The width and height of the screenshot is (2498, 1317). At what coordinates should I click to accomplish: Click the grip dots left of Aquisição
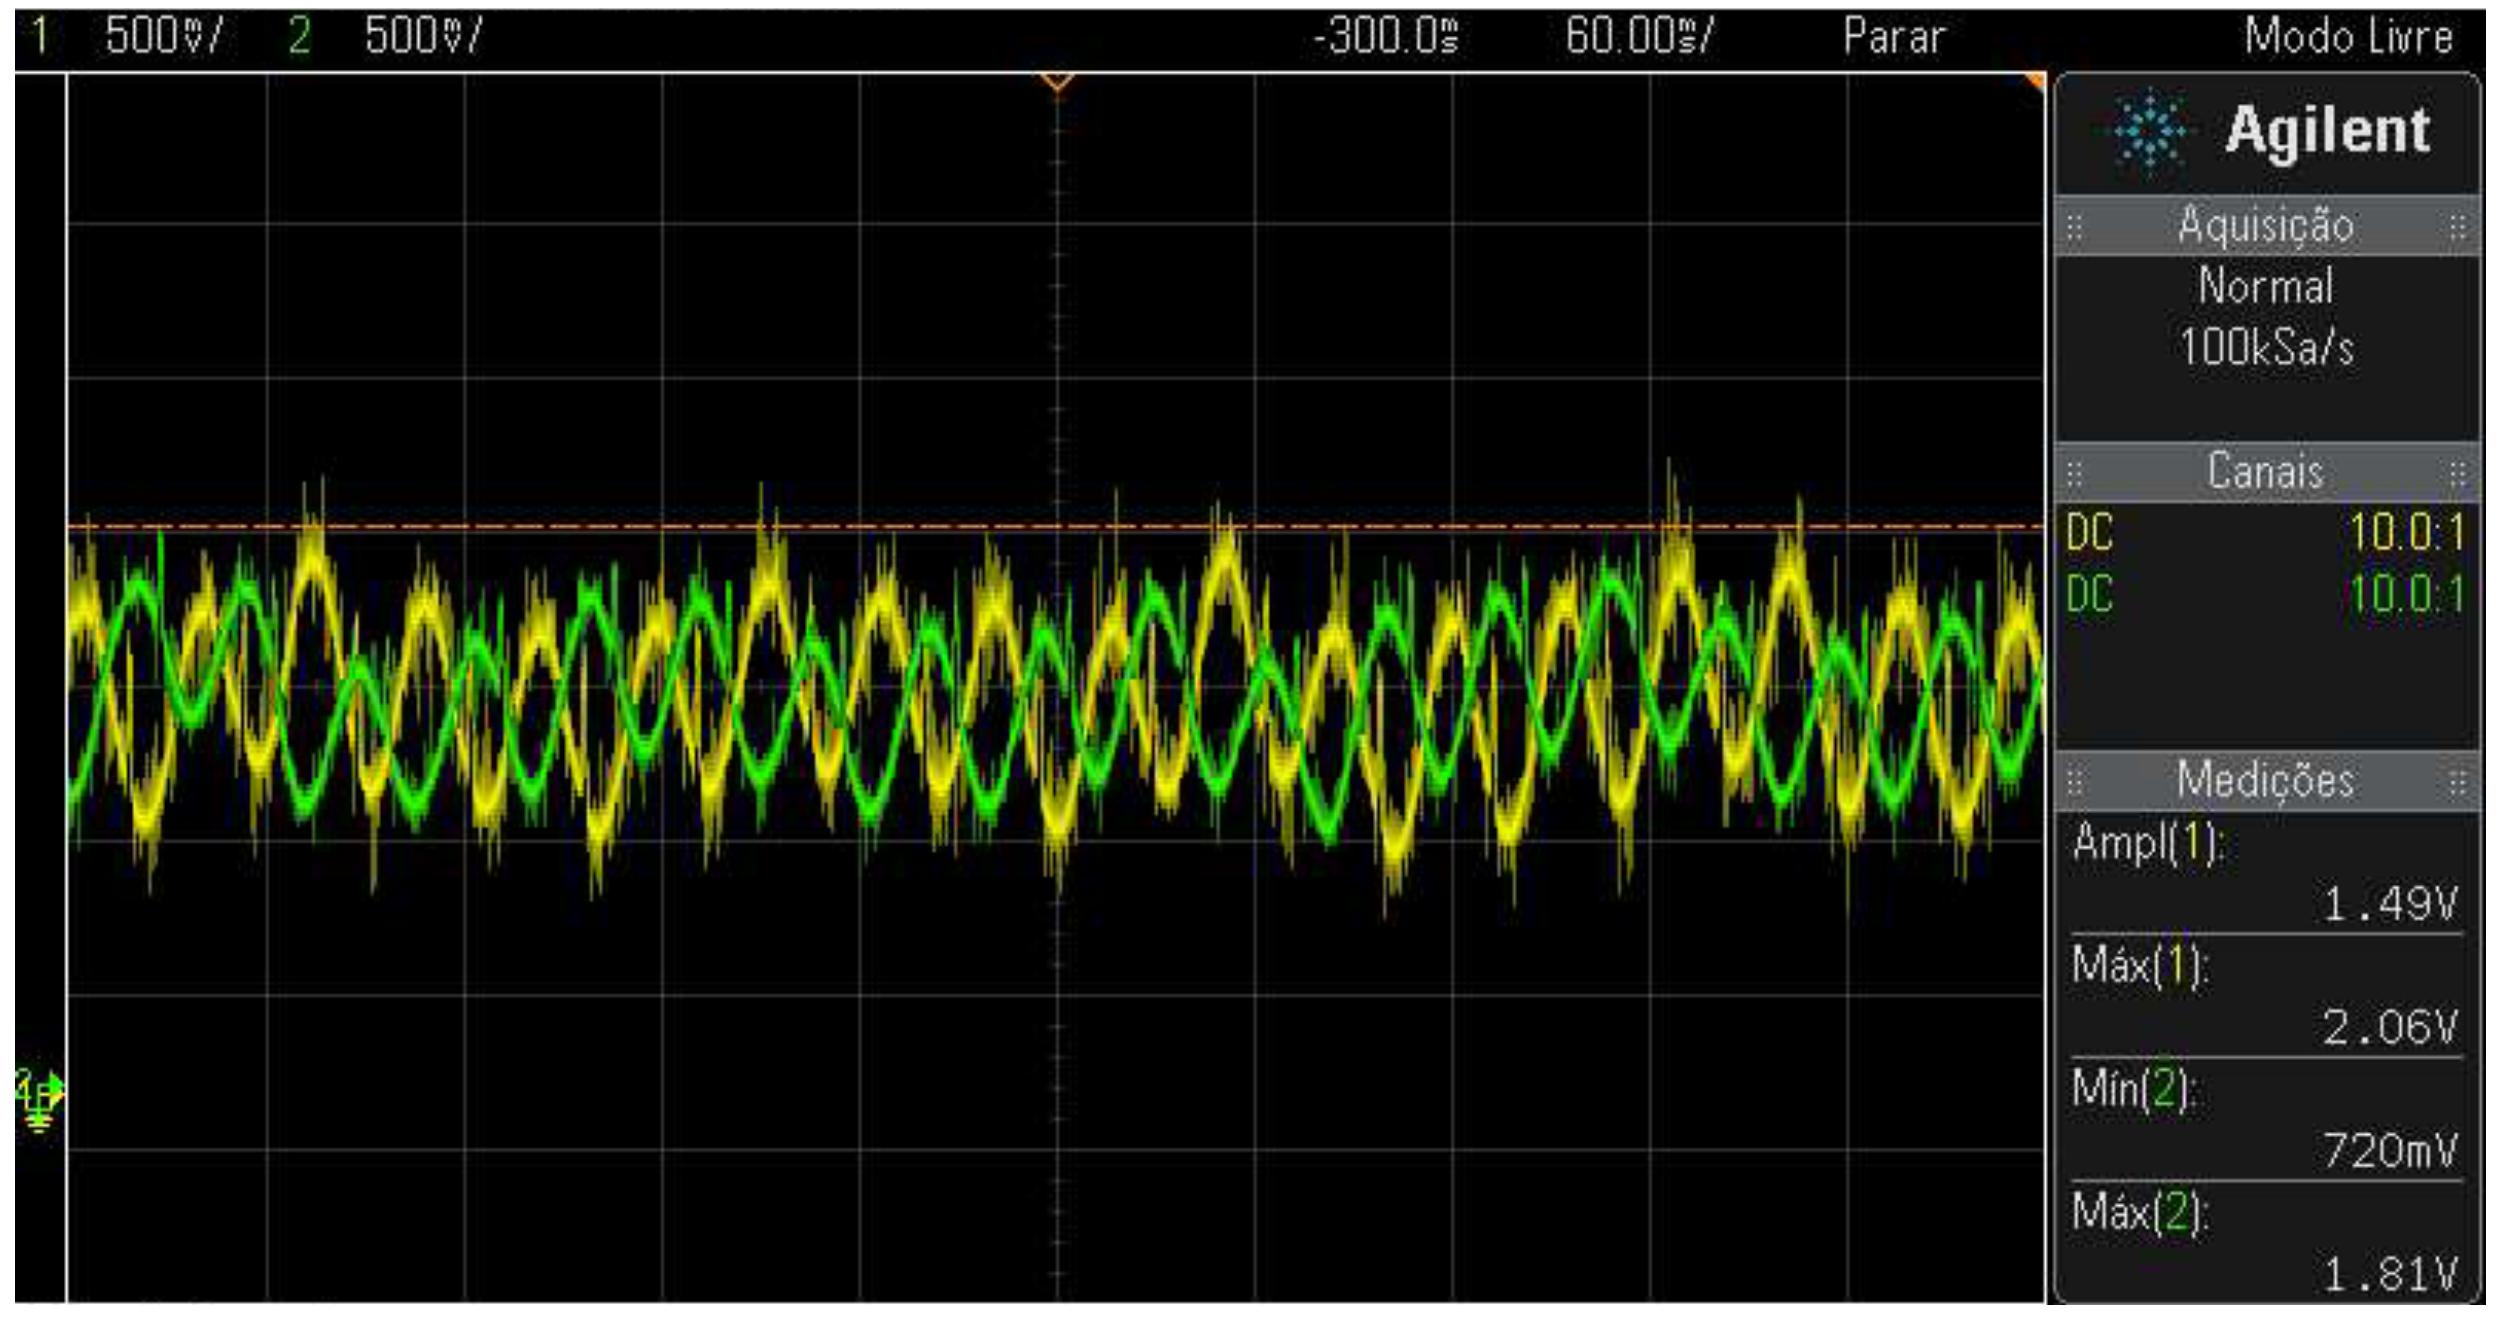(2075, 227)
